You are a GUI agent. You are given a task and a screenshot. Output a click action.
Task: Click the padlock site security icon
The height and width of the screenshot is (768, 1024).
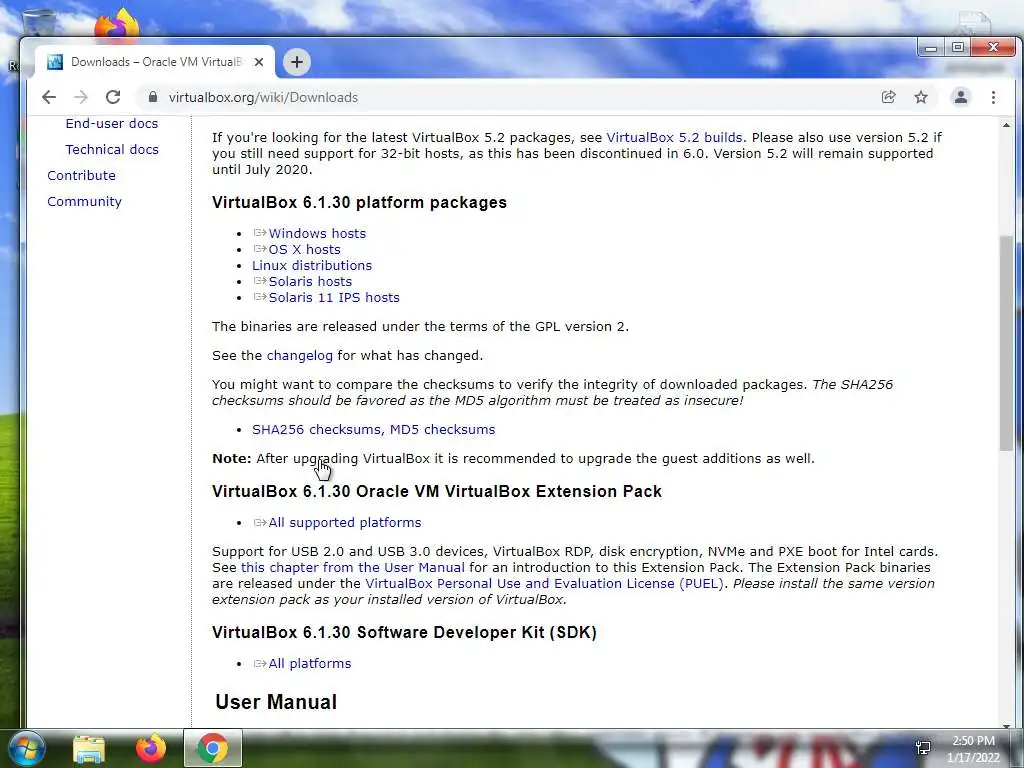click(153, 97)
